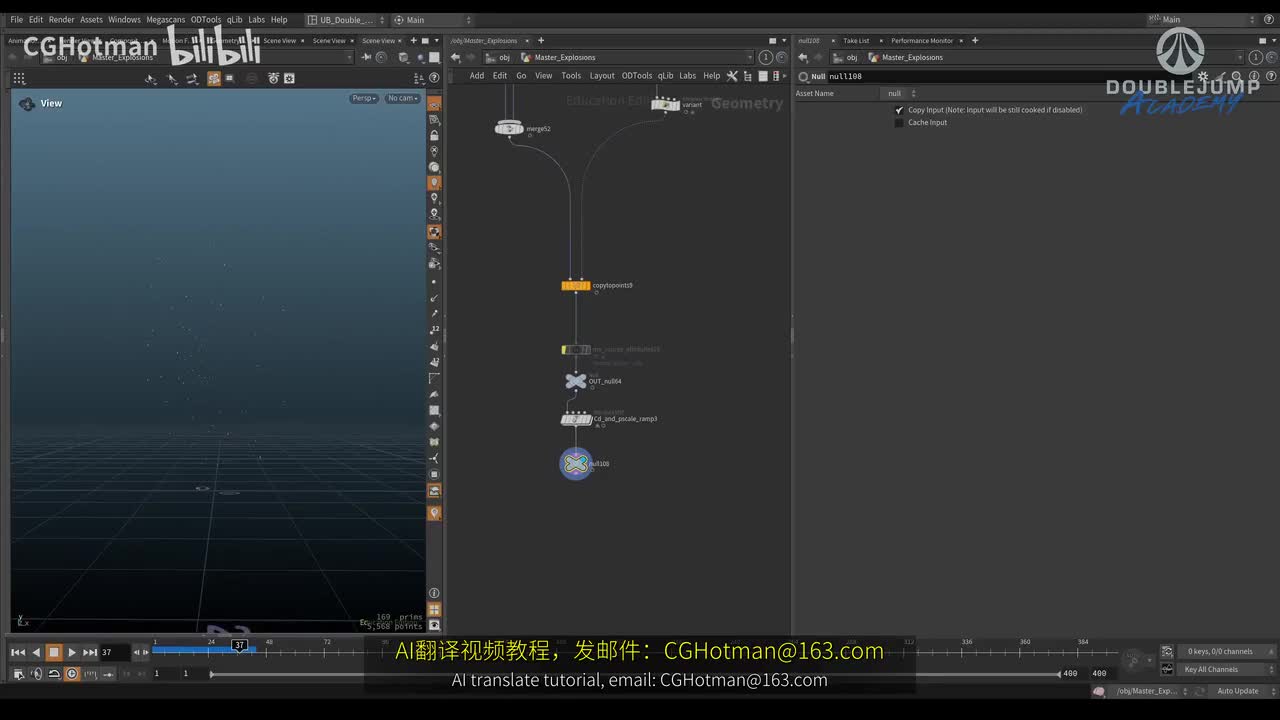
Task: Select the variant node
Action: pos(665,105)
